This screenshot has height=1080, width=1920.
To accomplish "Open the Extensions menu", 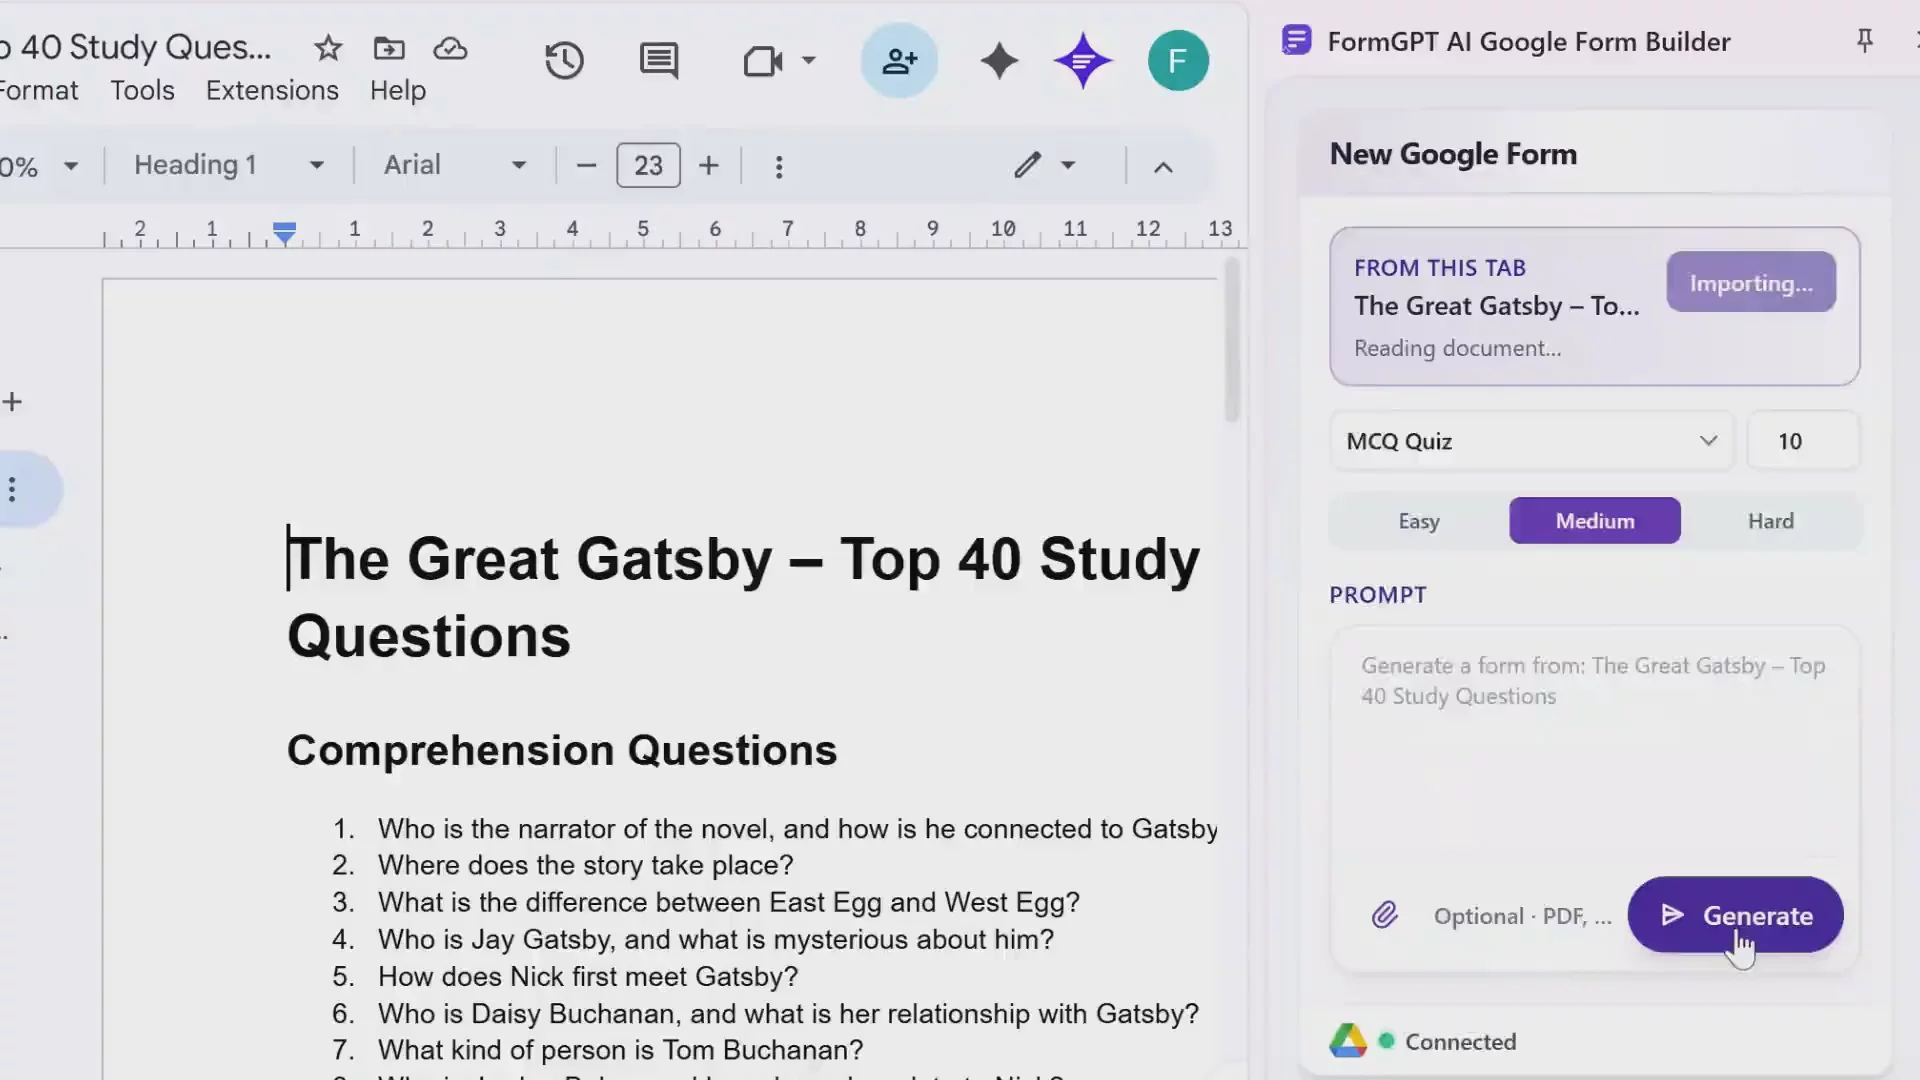I will coord(272,91).
